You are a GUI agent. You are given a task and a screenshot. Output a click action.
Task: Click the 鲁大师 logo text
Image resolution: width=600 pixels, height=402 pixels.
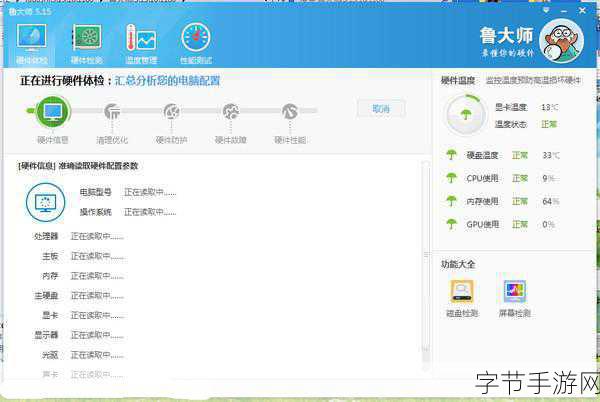point(506,36)
